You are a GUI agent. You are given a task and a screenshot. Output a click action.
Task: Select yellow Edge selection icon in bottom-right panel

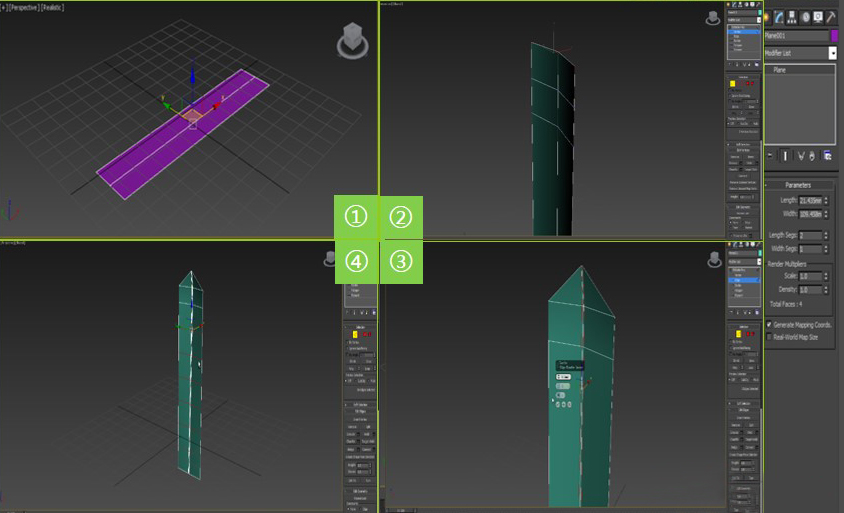pyautogui.click(x=738, y=334)
